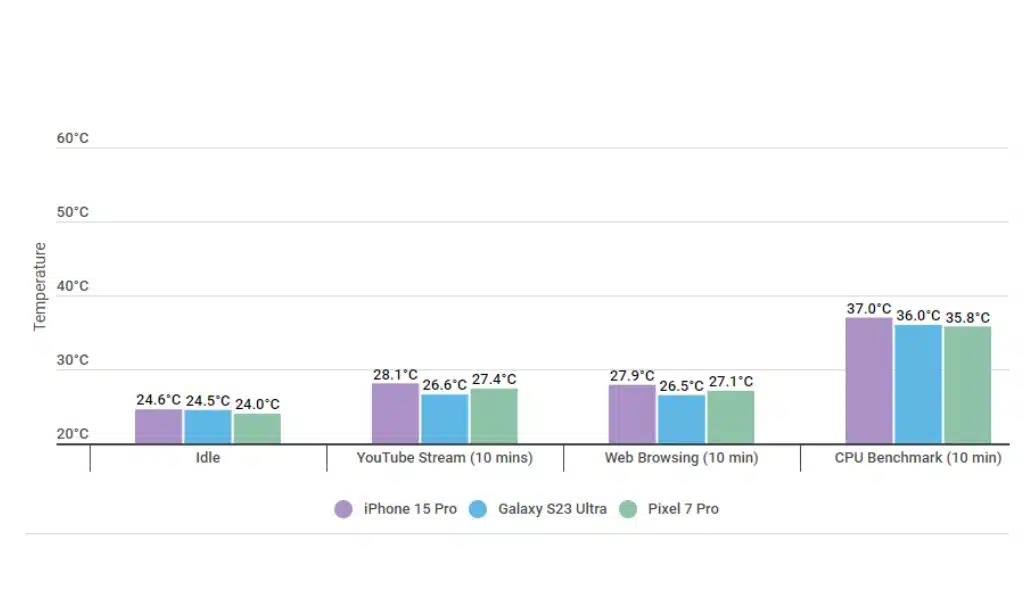Select the 36.0°C Galaxy CPU Benchmark bar
1024x614 pixels.
pyautogui.click(x=918, y=385)
